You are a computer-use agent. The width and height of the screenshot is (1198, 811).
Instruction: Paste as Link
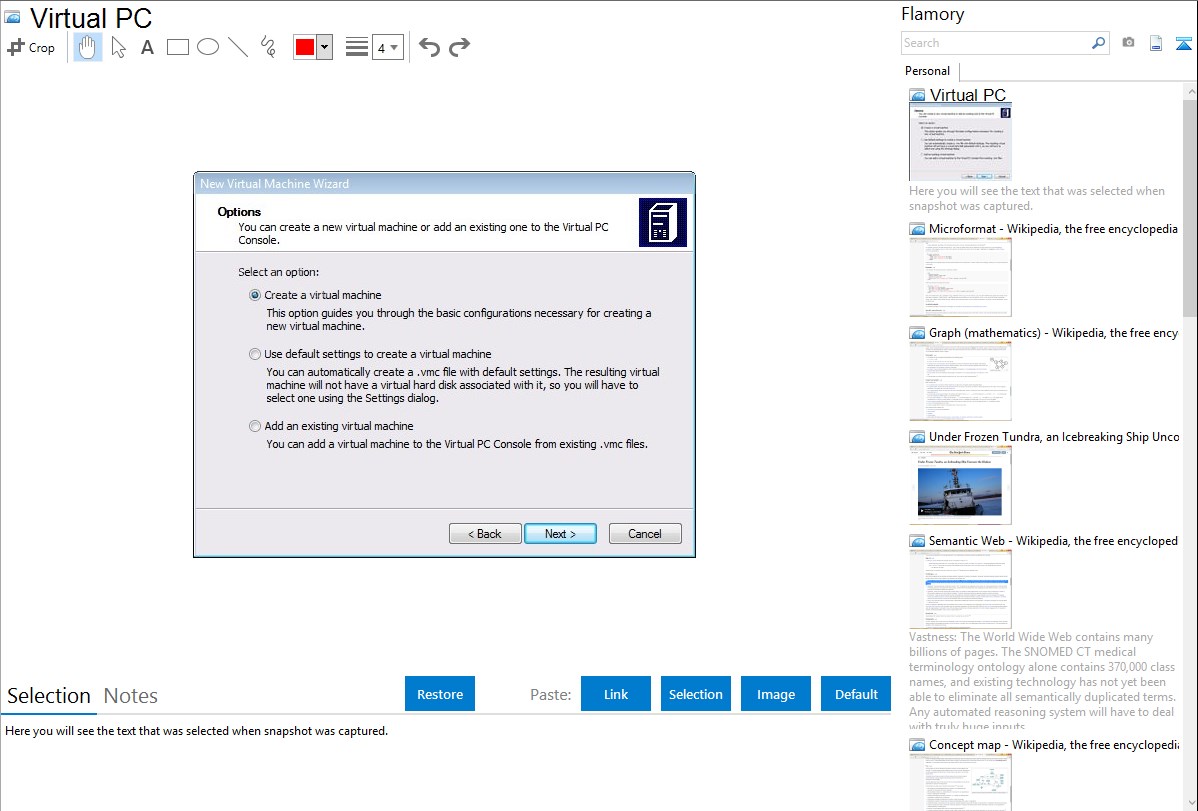tap(616, 694)
